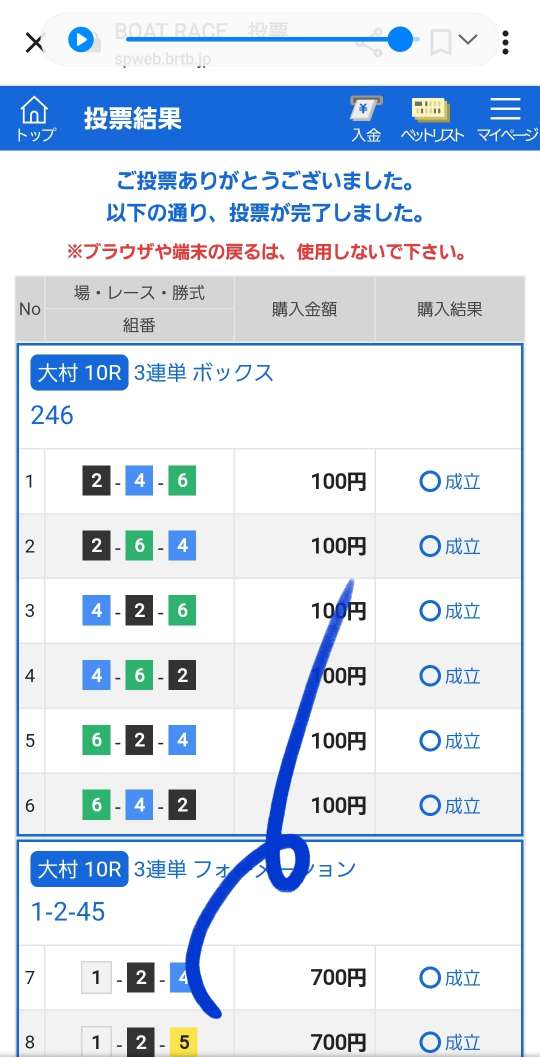
Task: Click the black boat number 2 in row 1
Action: pyautogui.click(x=96, y=481)
